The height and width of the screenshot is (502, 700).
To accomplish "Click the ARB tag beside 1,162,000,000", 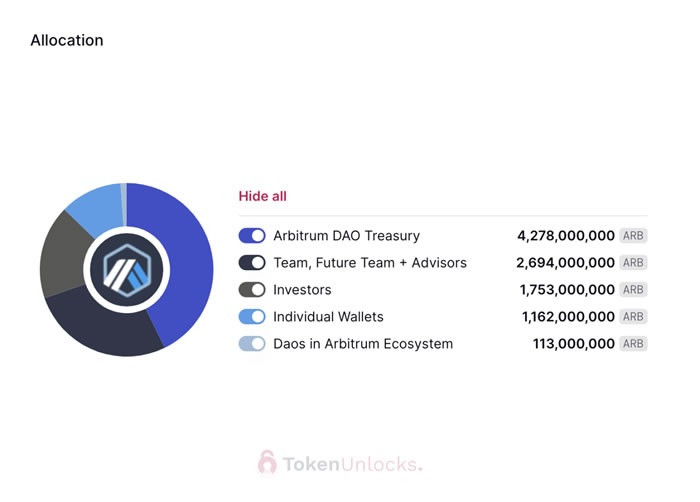I will pos(633,317).
